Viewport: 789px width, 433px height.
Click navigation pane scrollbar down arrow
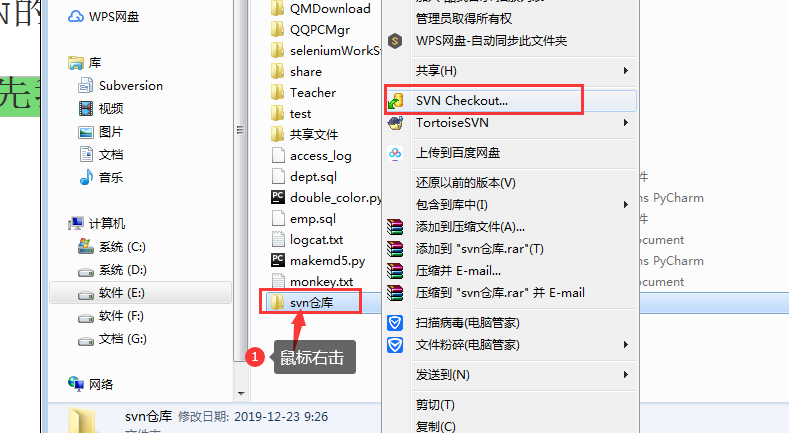point(241,394)
